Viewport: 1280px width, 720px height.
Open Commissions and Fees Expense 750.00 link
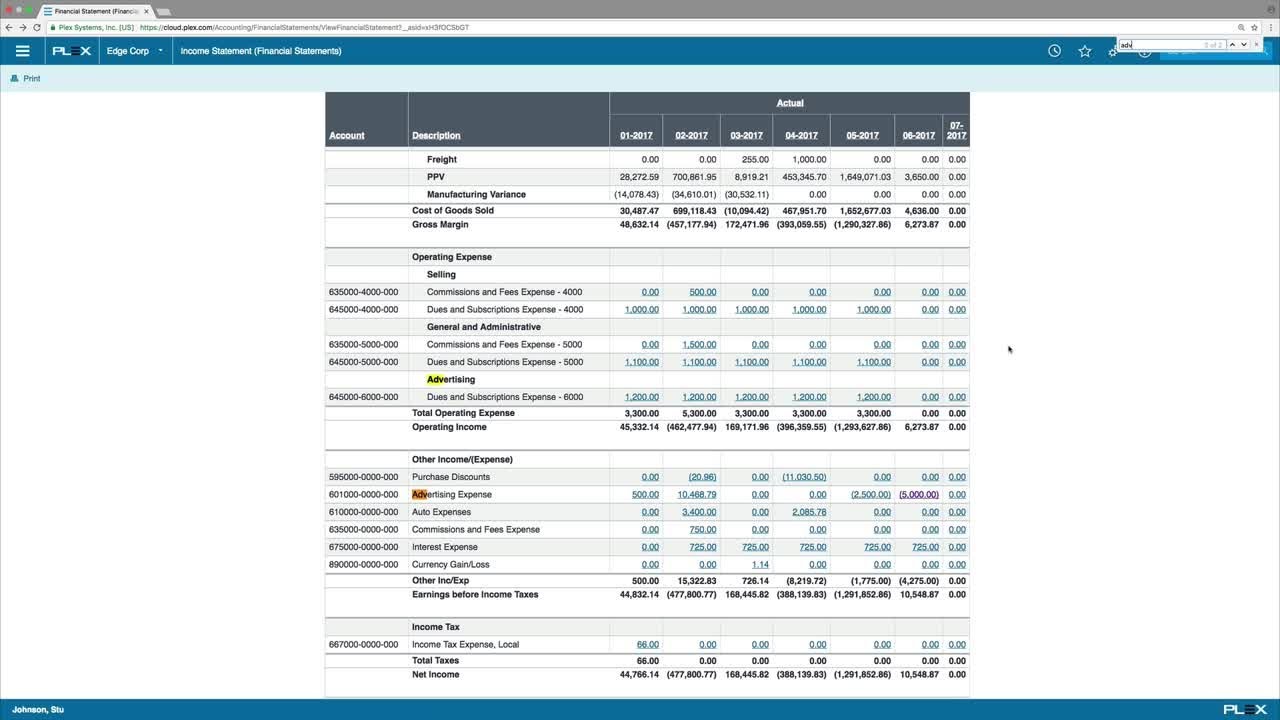pos(703,530)
